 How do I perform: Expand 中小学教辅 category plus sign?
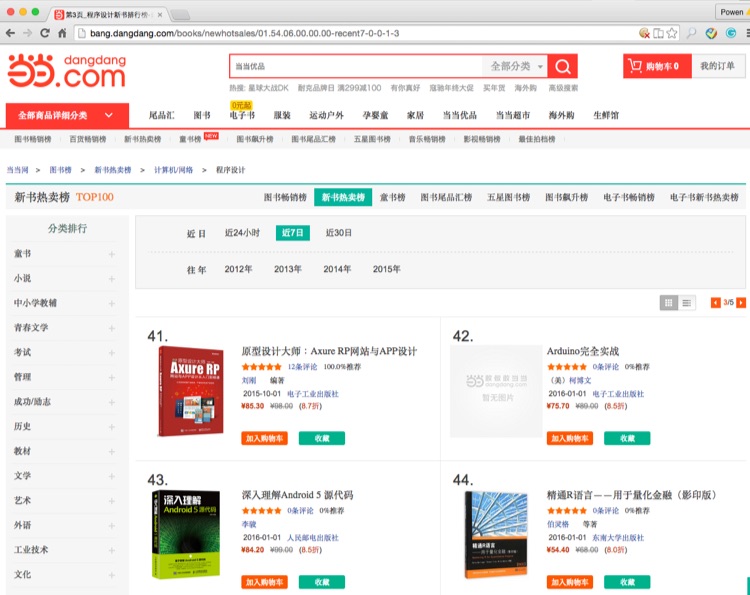pyautogui.click(x=111, y=303)
